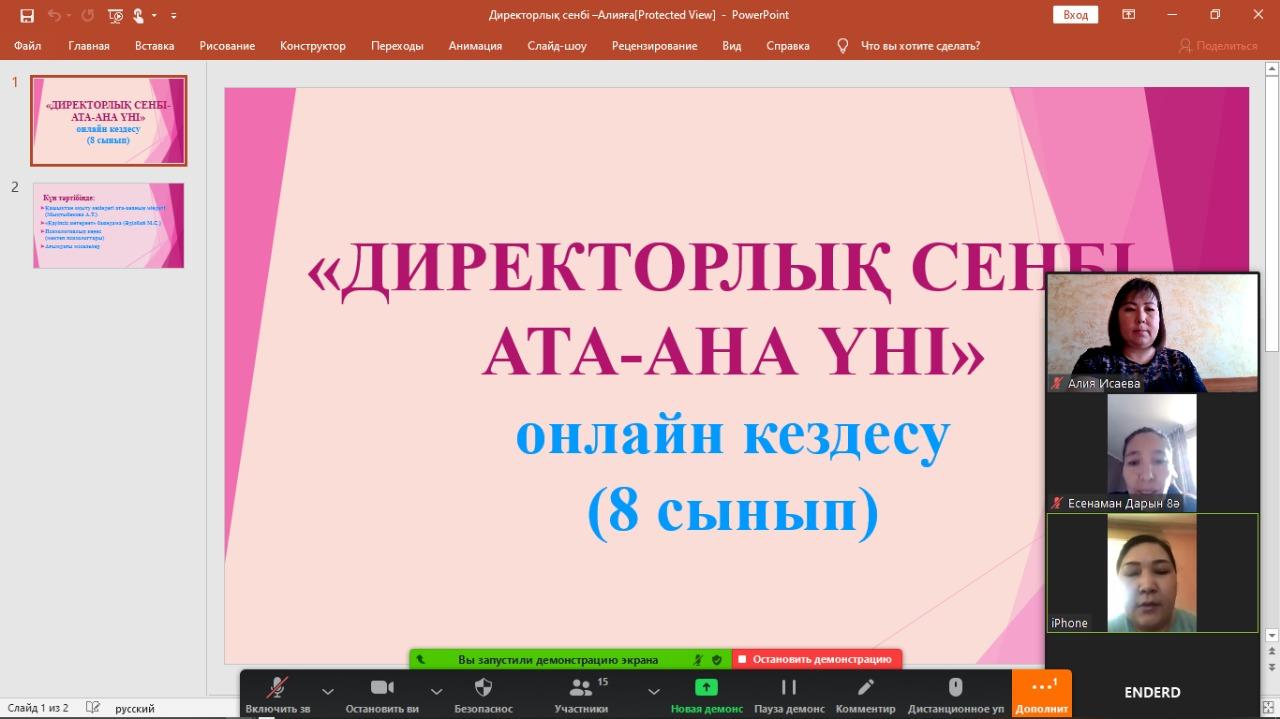This screenshot has height=719, width=1280.
Task: Pause the screen share
Action: click(788, 687)
